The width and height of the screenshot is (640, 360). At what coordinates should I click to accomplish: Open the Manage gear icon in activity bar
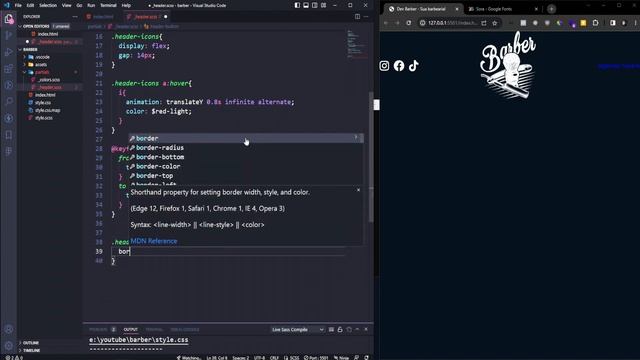pyautogui.click(x=9, y=345)
